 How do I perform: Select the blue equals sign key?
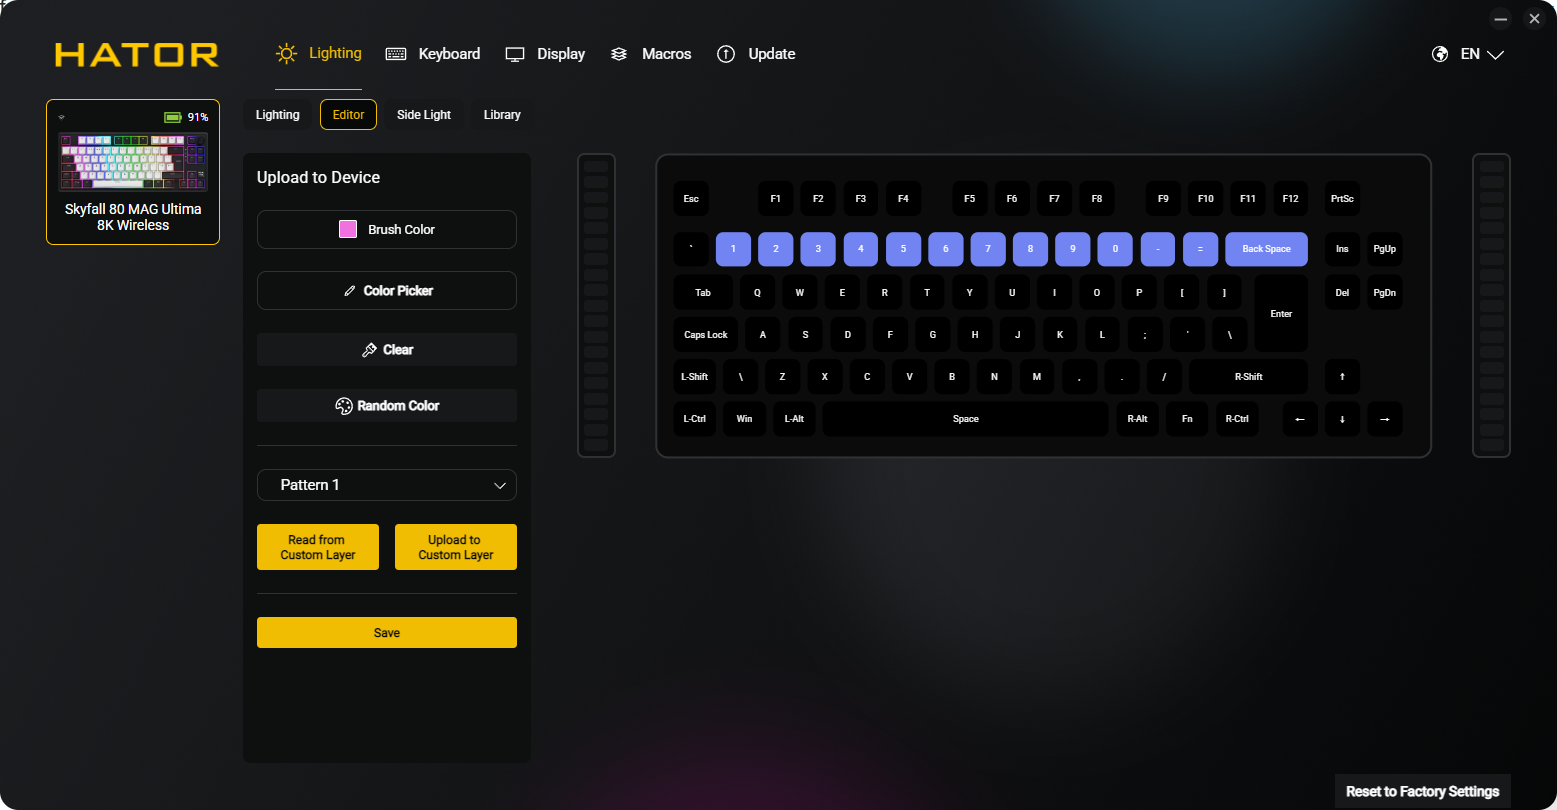[1200, 249]
